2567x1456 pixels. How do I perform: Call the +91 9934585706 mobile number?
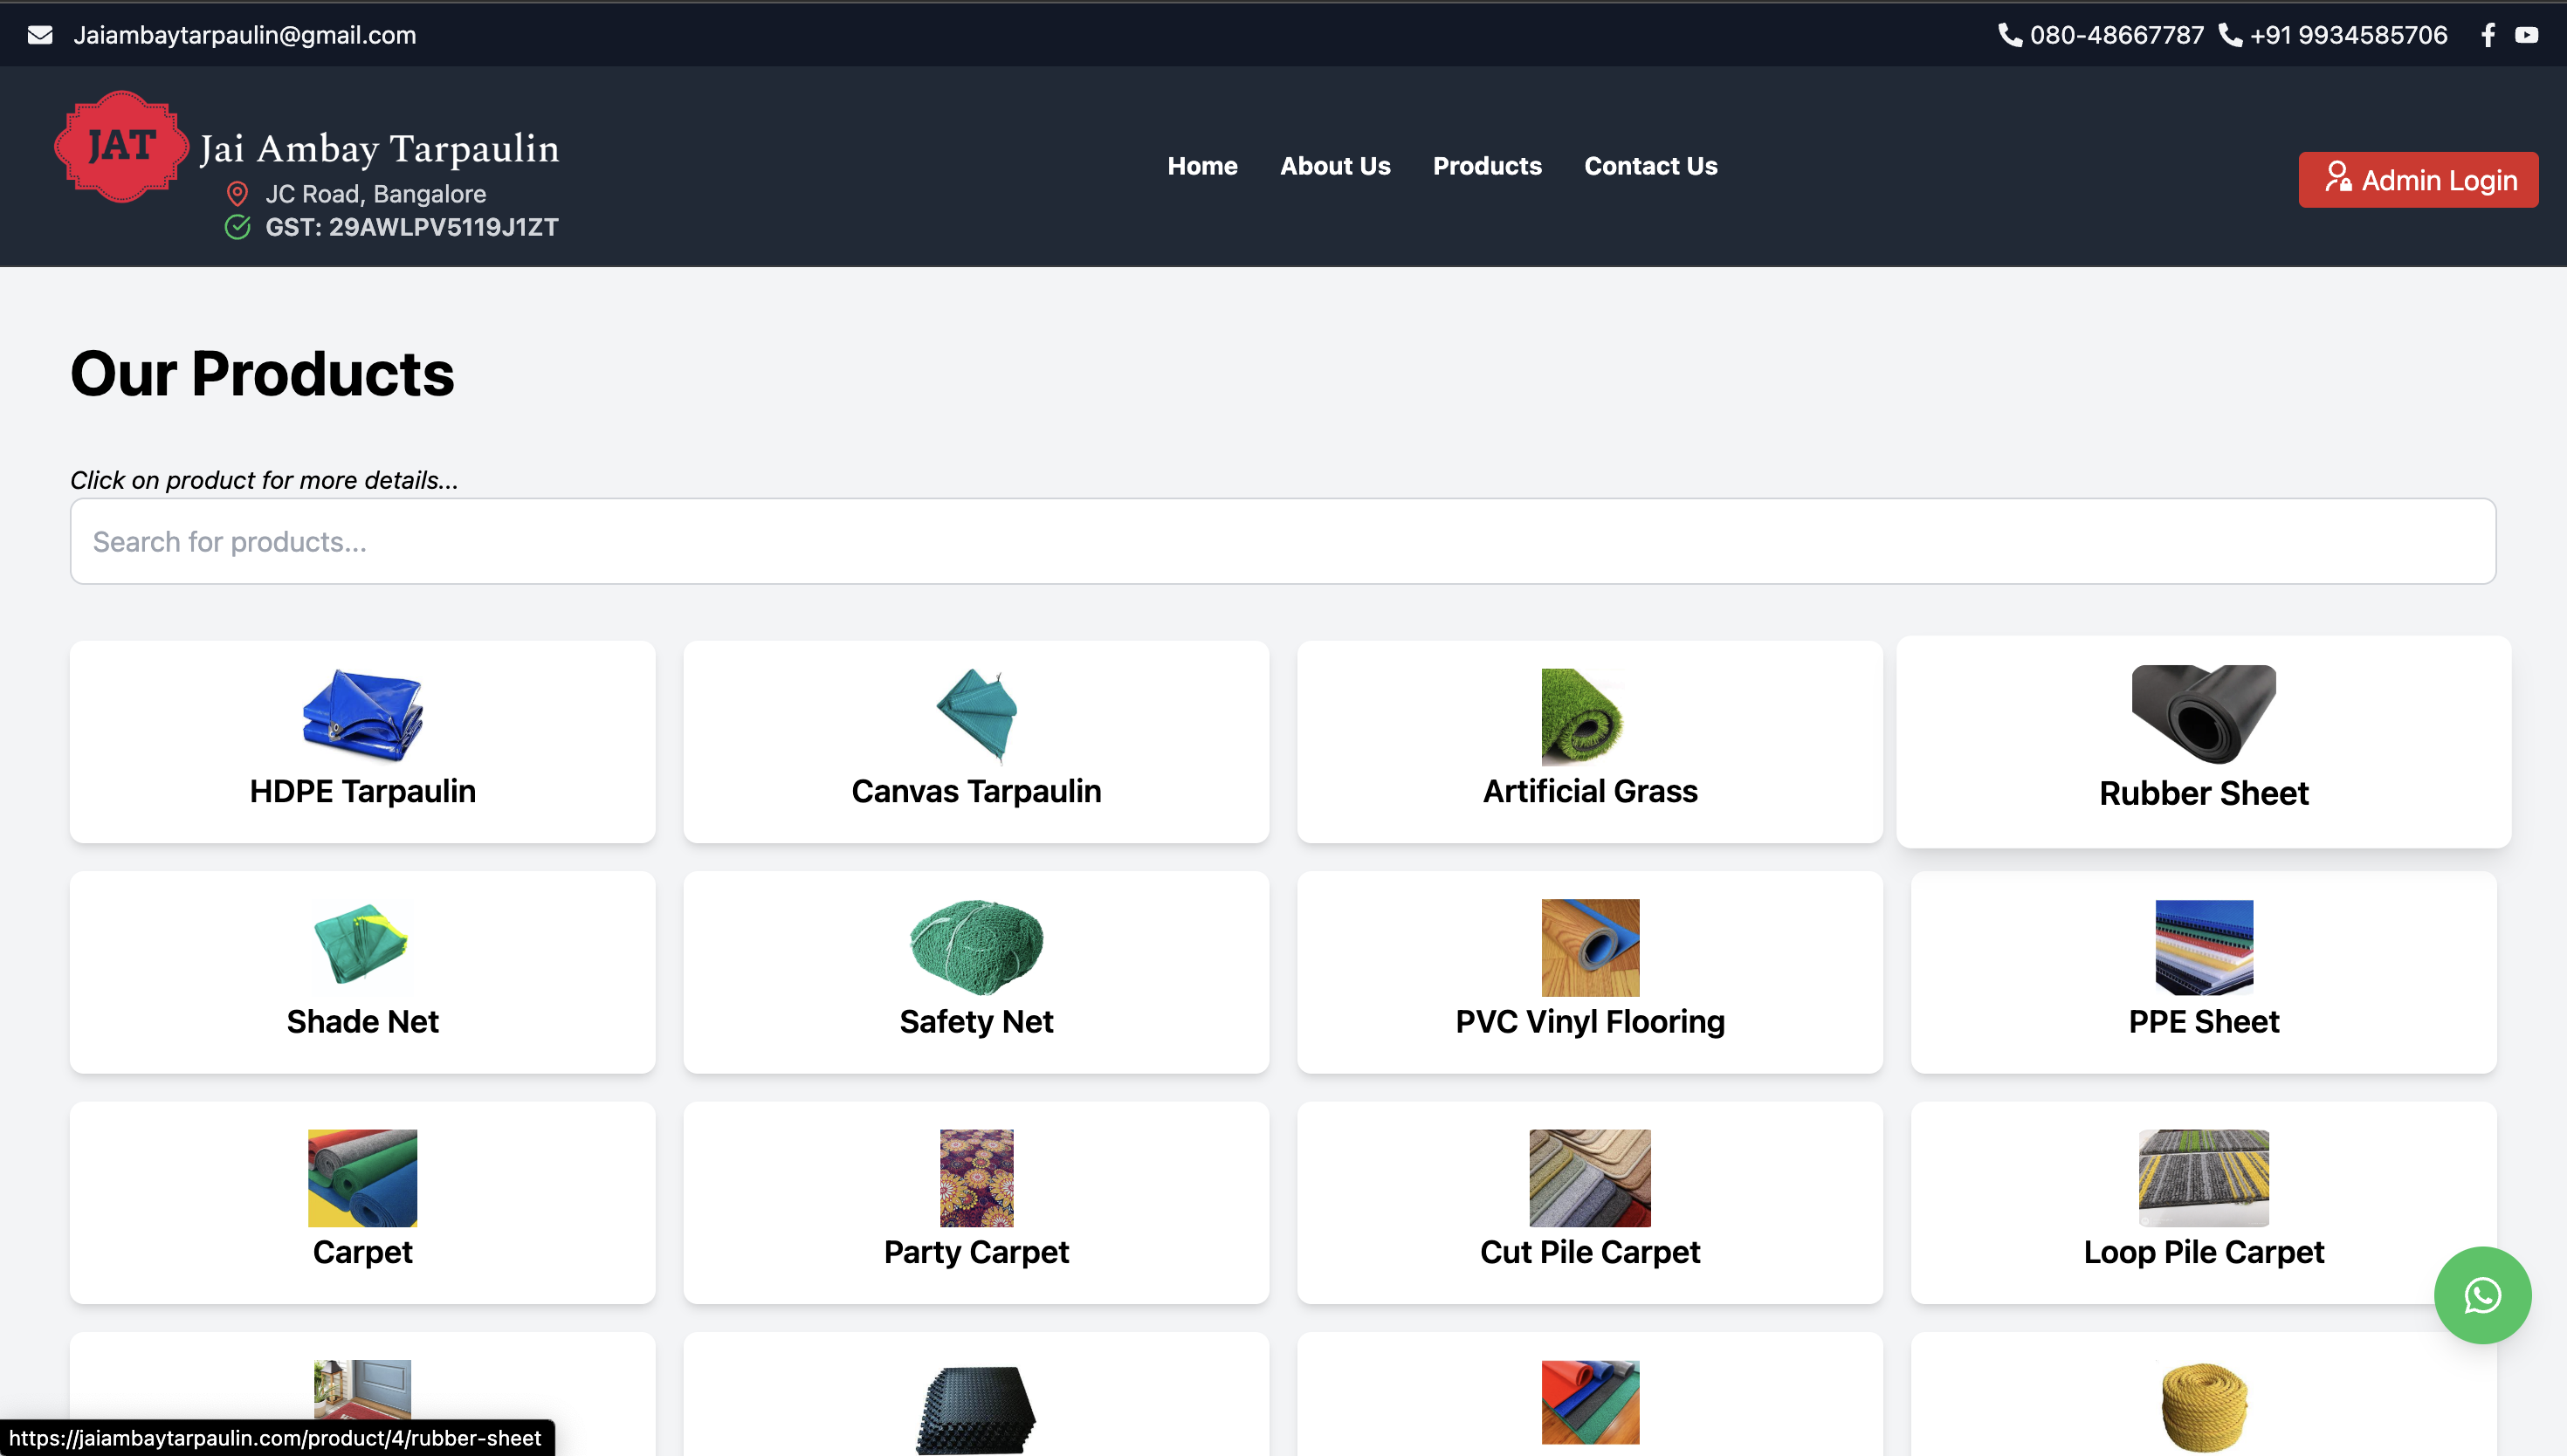2348,35
